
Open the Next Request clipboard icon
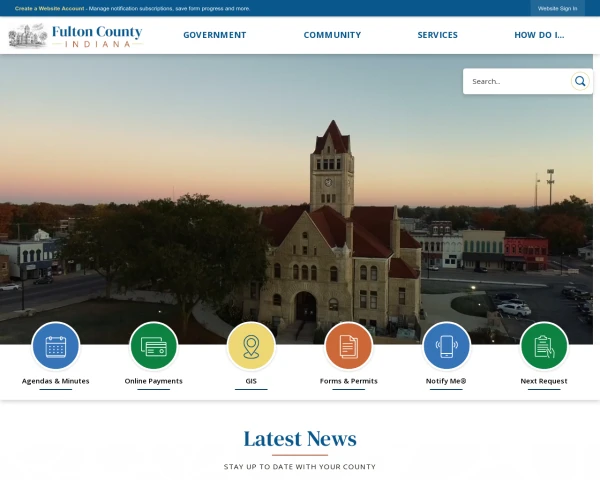tap(544, 346)
